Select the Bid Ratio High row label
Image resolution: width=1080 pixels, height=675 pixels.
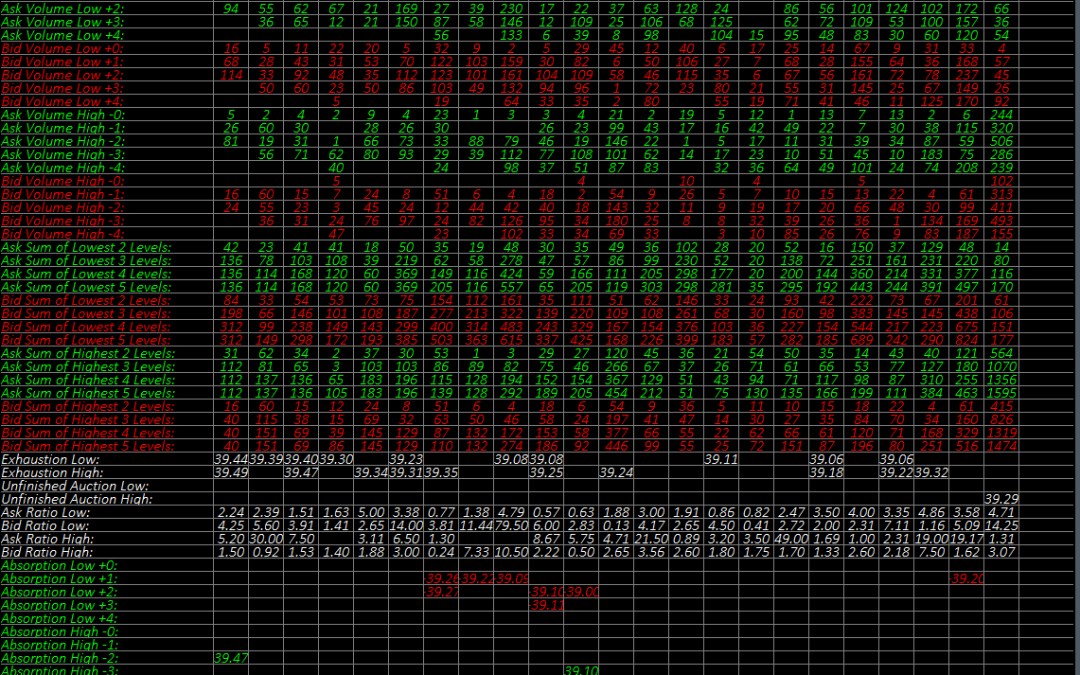[x=46, y=552]
